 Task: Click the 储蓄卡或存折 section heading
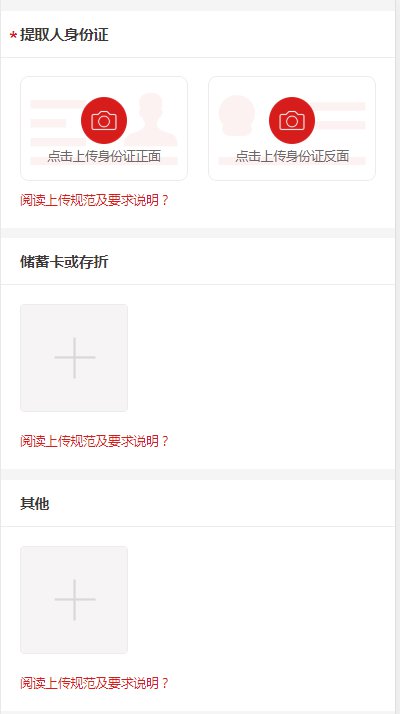pos(64,262)
